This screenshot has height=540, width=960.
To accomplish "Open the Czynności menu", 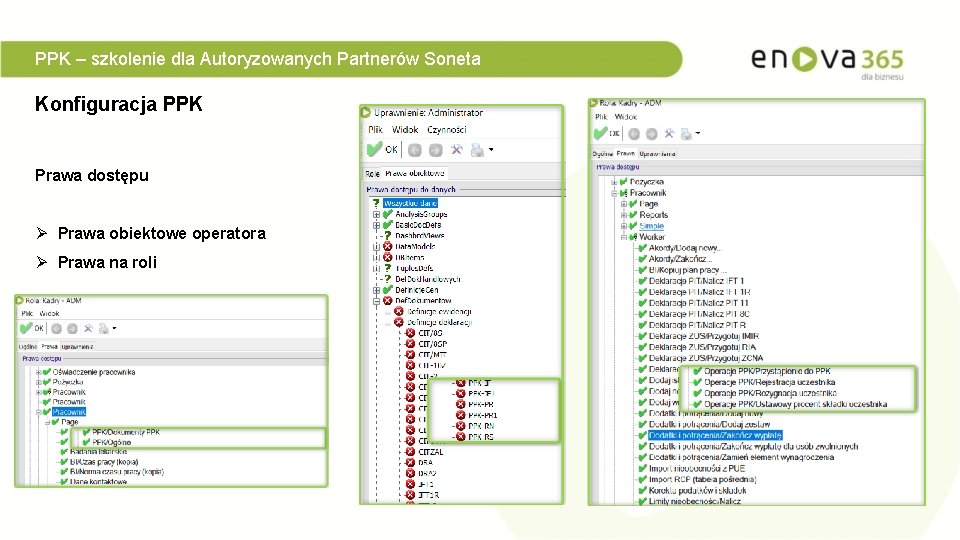I will 446,130.
